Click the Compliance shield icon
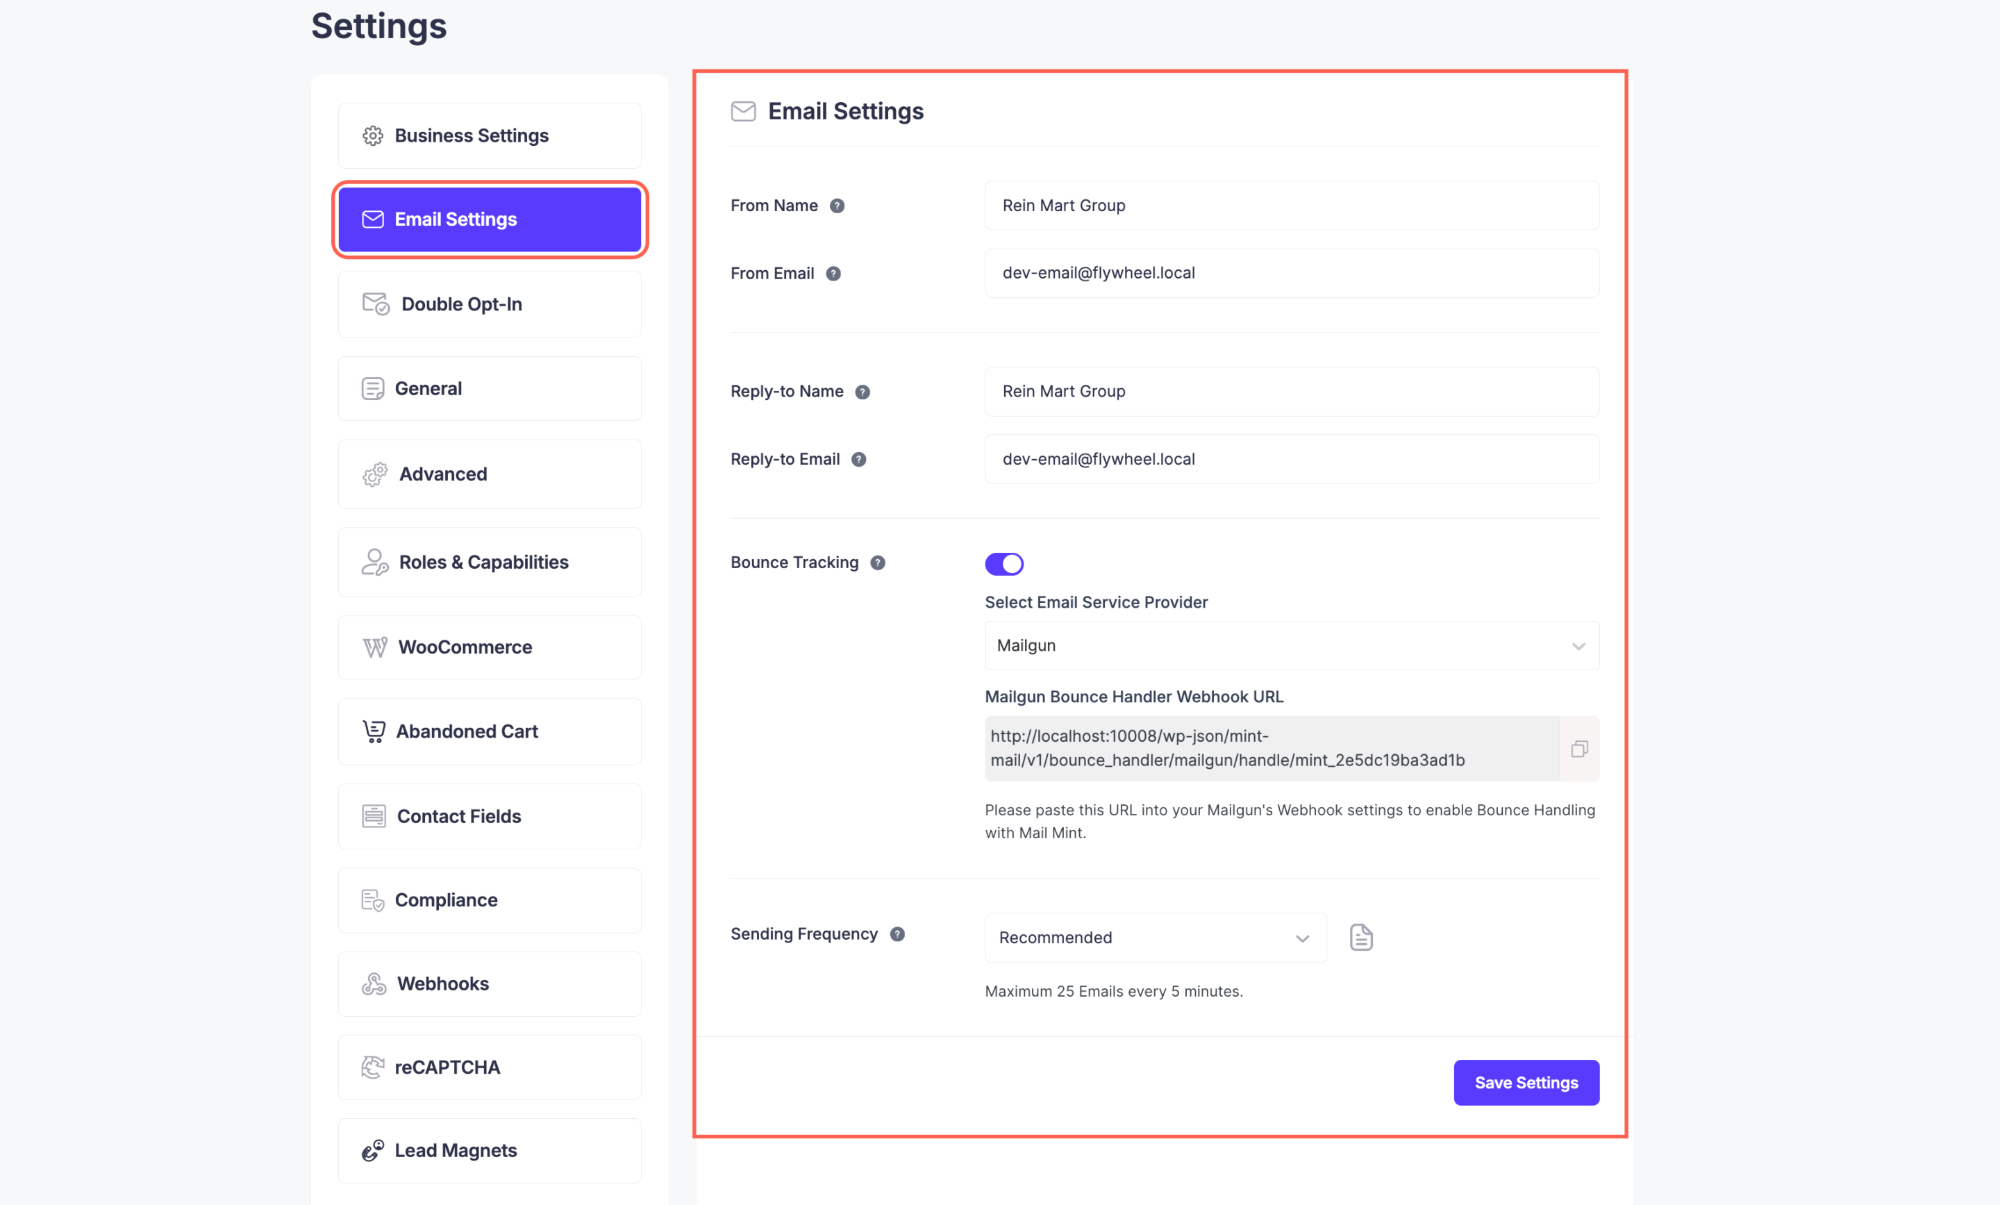 [x=373, y=900]
